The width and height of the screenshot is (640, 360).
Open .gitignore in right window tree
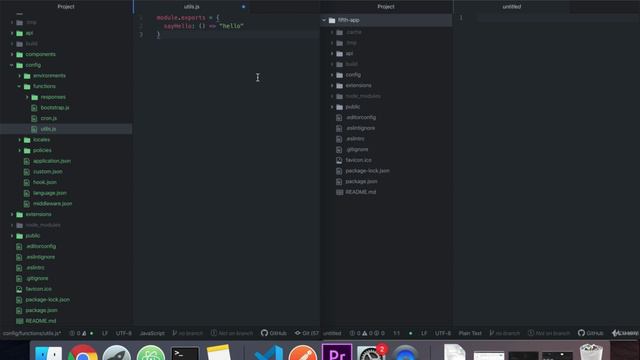(357, 149)
